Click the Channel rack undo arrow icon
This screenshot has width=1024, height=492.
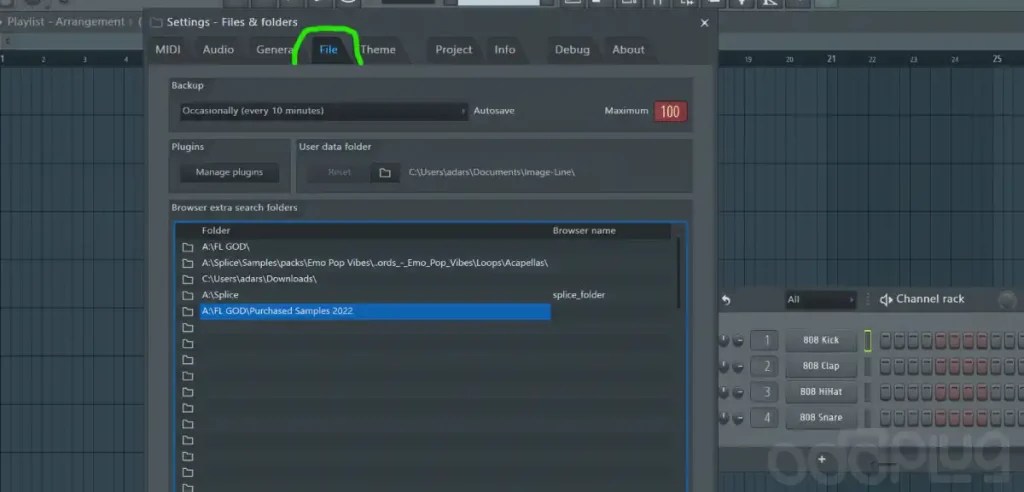click(726, 300)
